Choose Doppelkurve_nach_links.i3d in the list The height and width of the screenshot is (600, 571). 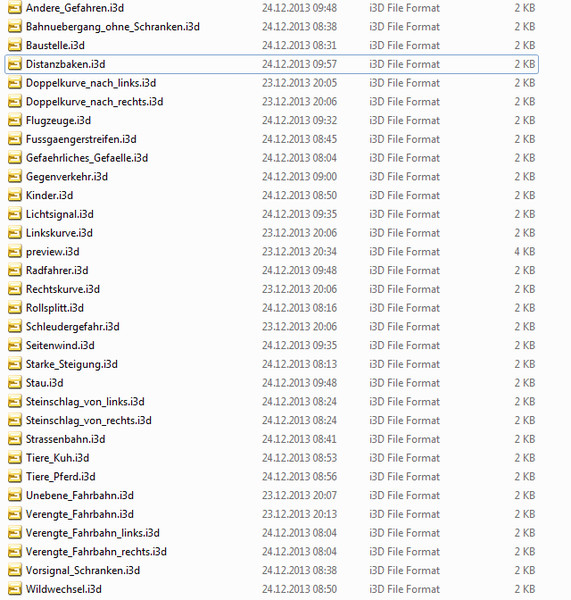tap(91, 83)
